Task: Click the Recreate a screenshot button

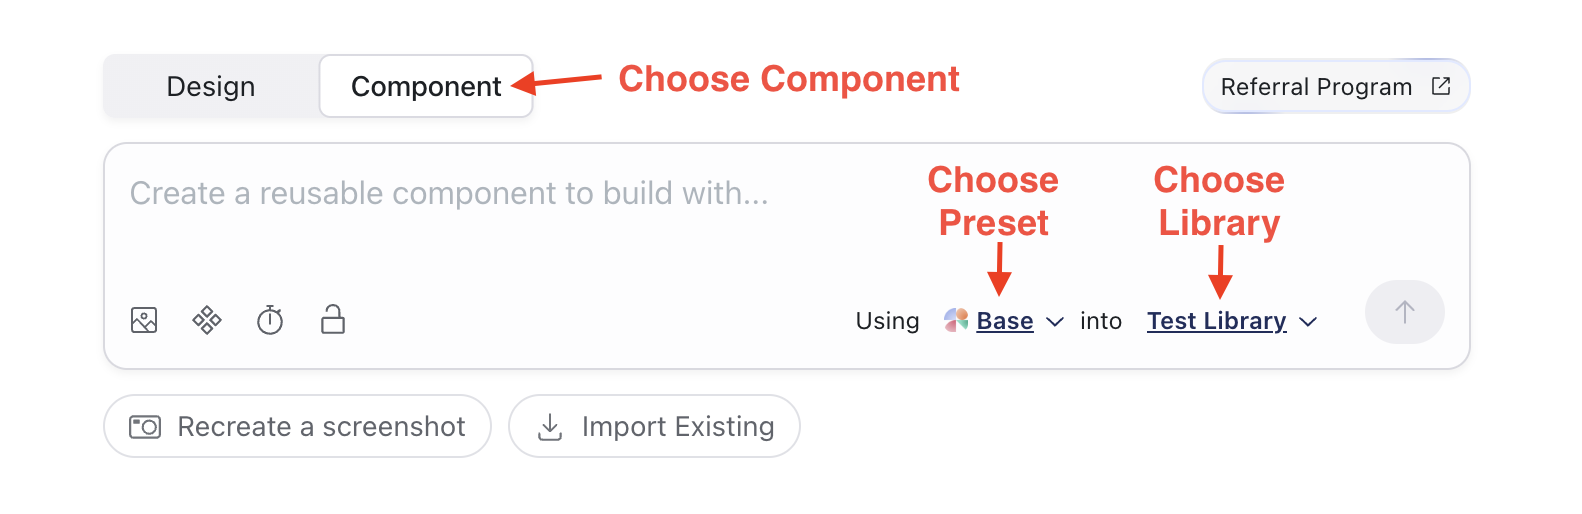Action: point(297,426)
